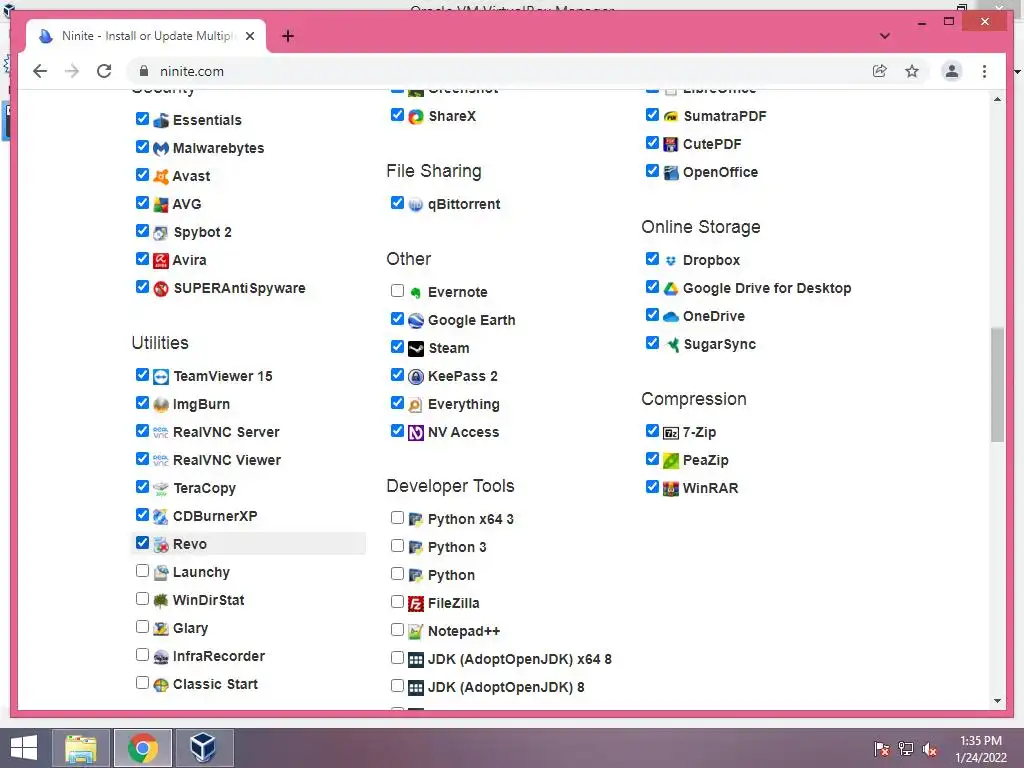
Task: Click the ImgBurn icon
Action: (161, 405)
